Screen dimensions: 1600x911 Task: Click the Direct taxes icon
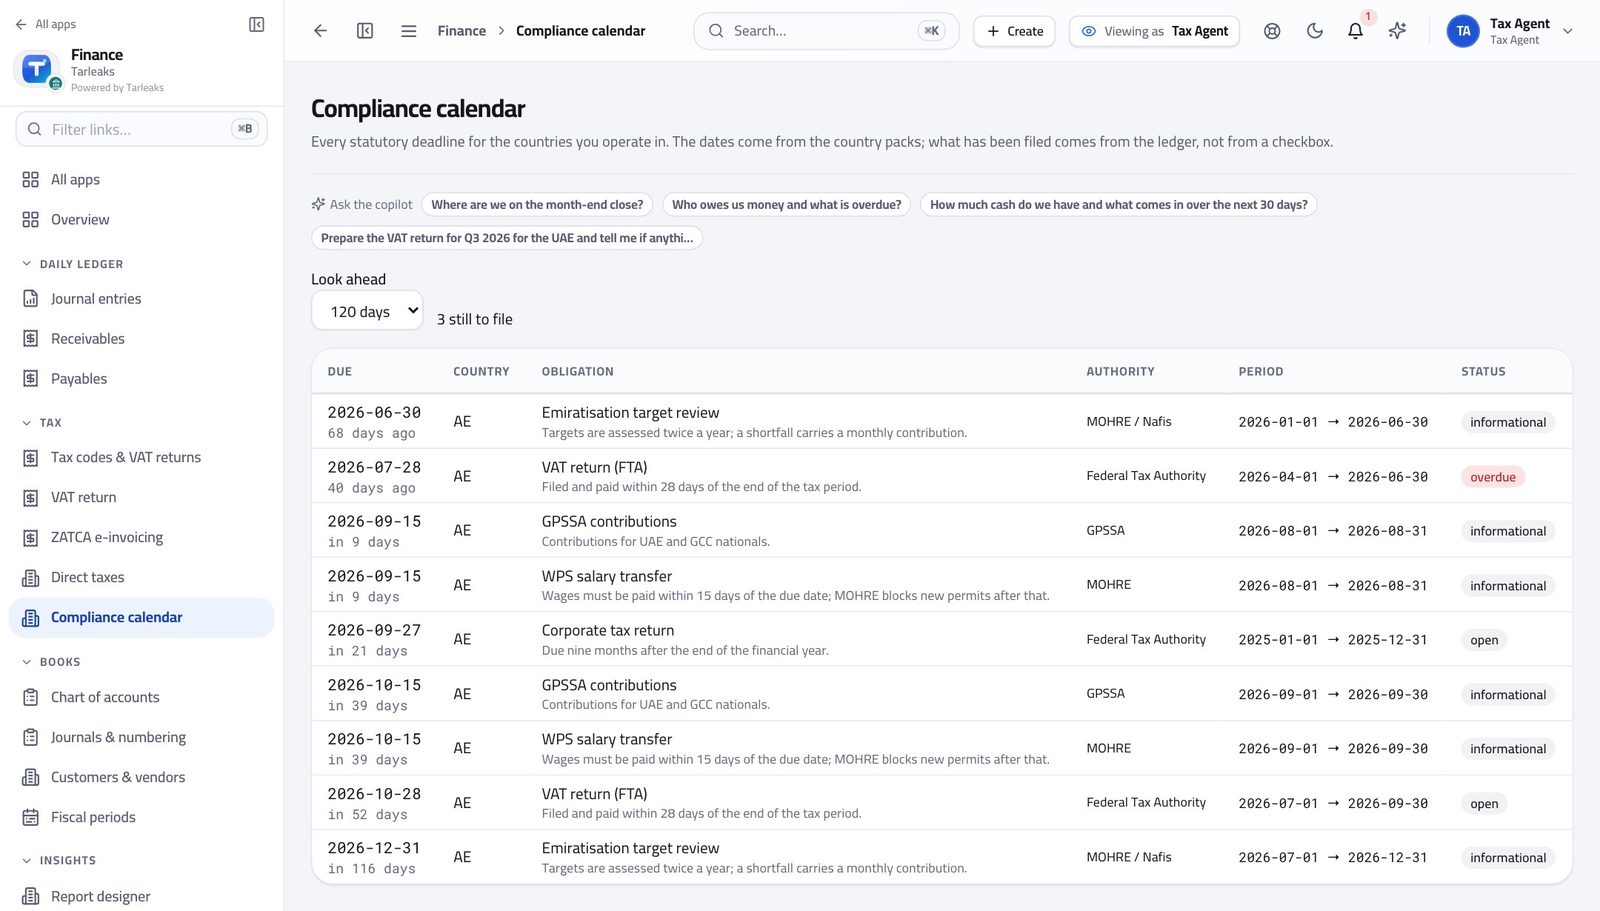31,578
